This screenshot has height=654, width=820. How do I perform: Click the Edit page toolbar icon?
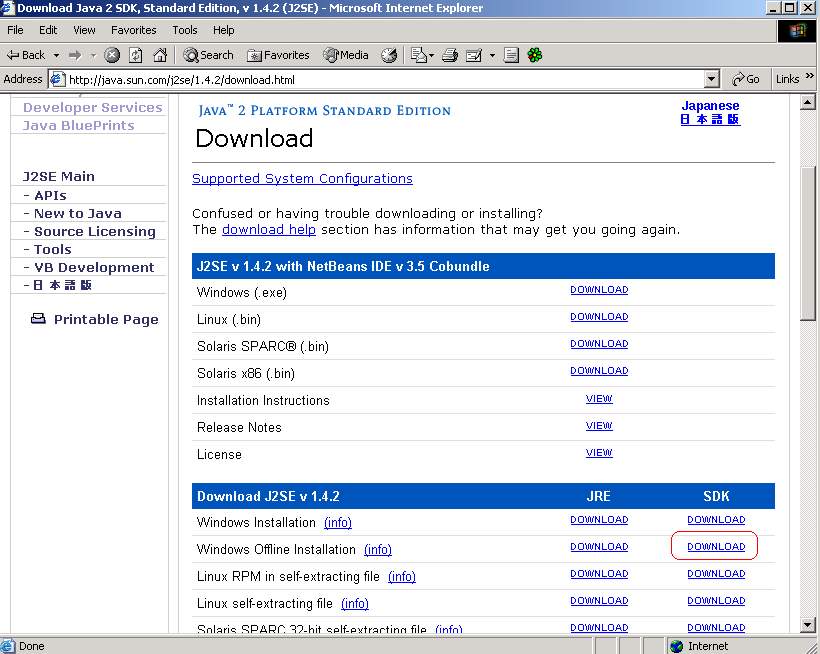point(474,55)
